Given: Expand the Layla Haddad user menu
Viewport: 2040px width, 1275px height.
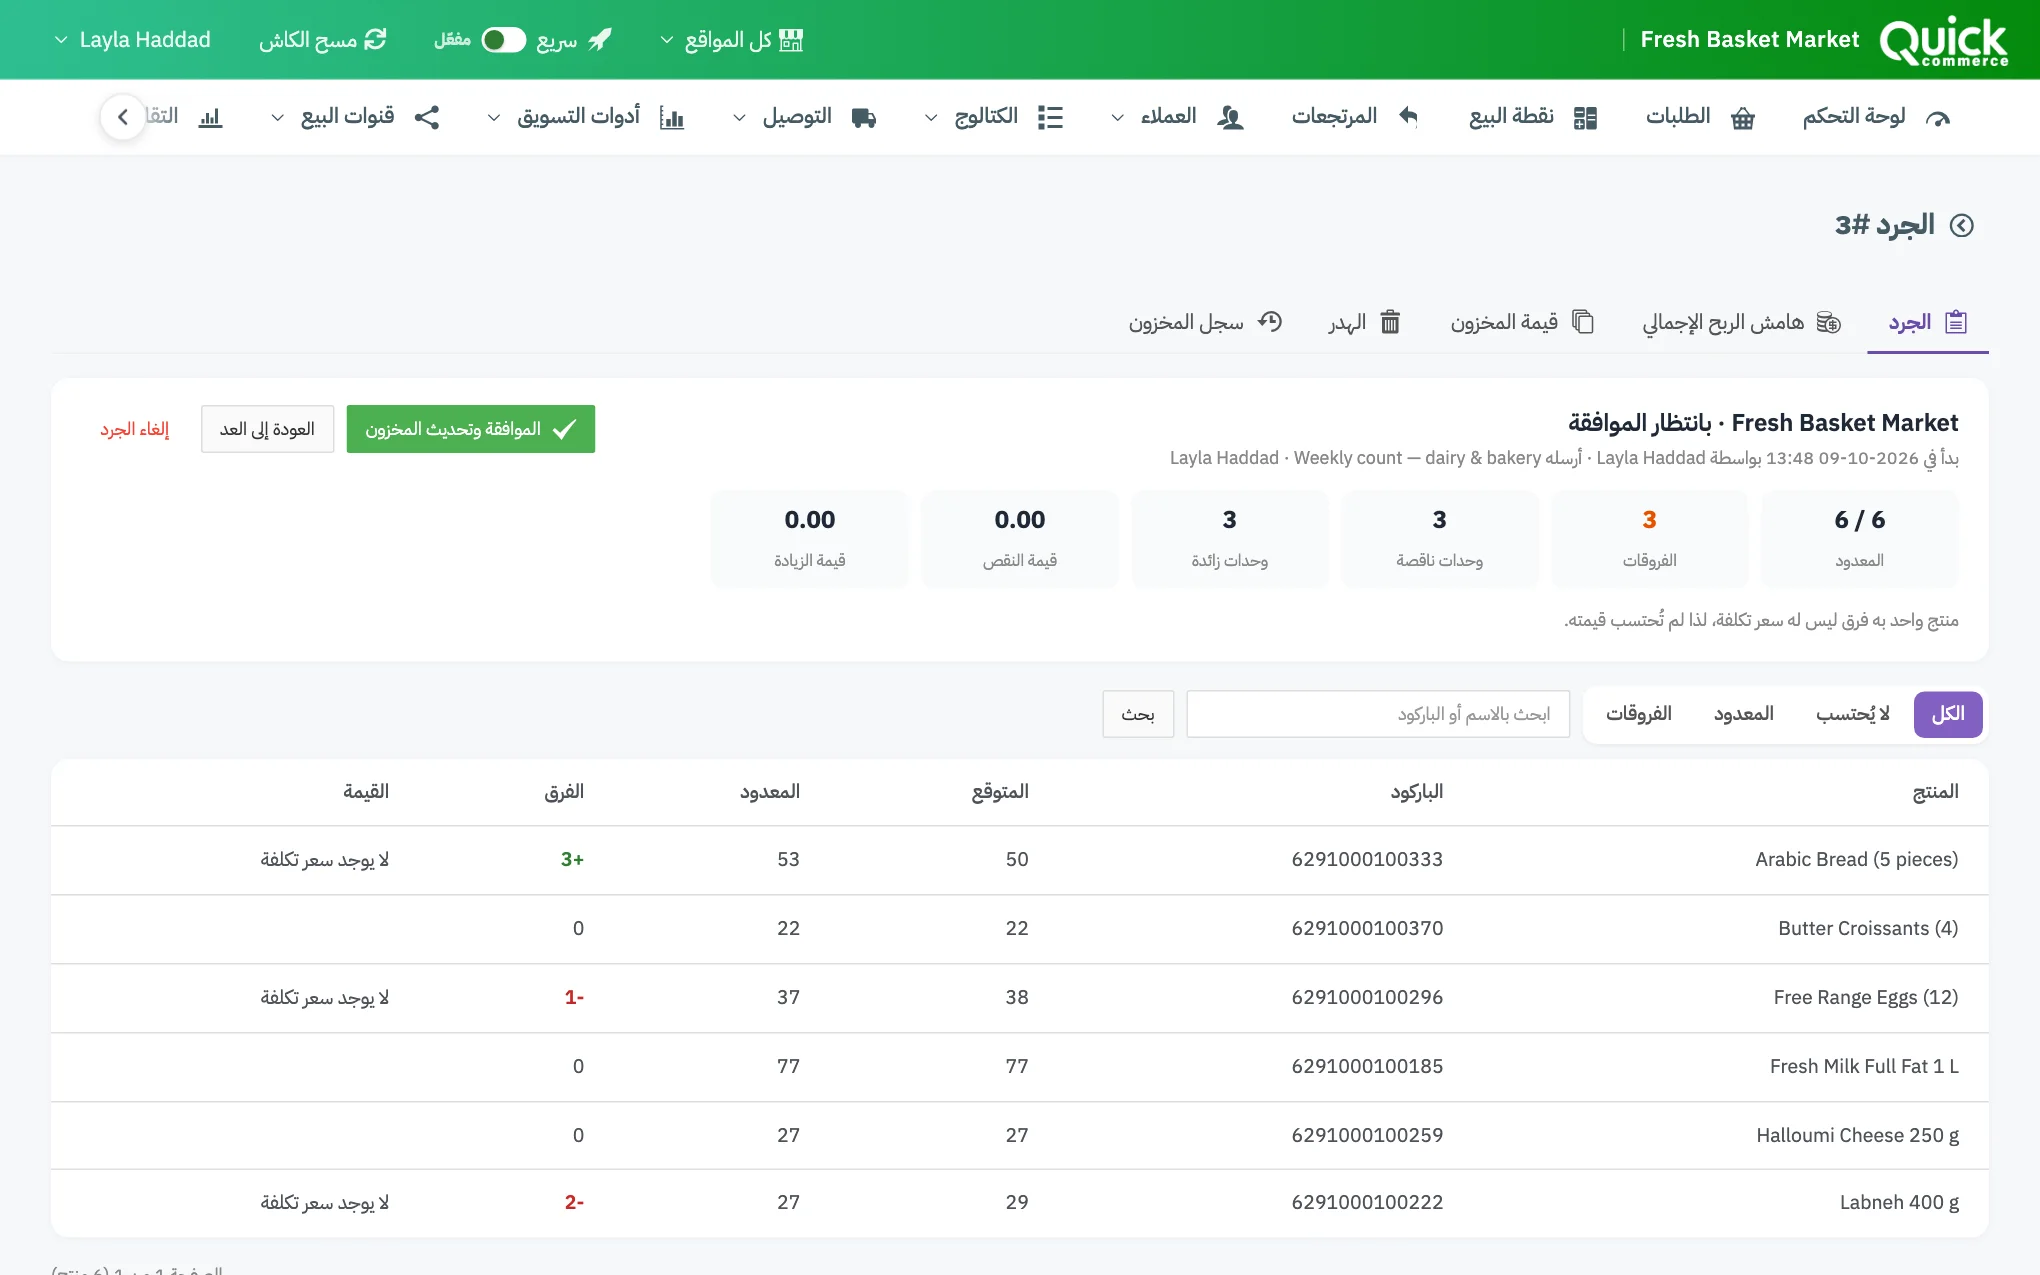Looking at the screenshot, I should point(131,40).
